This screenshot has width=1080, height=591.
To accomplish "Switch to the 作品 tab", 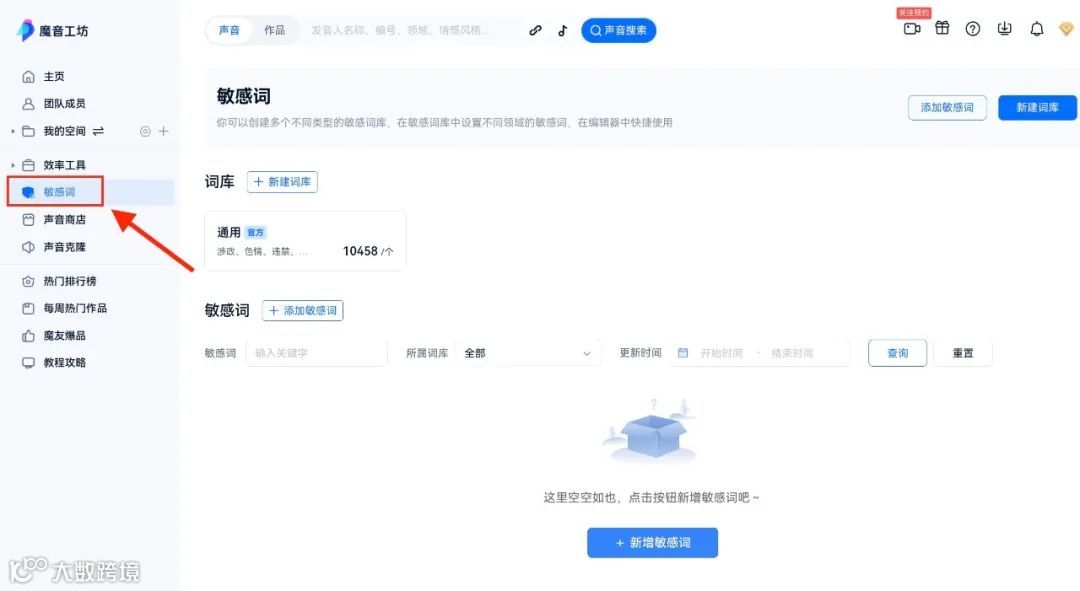I will tap(274, 30).
